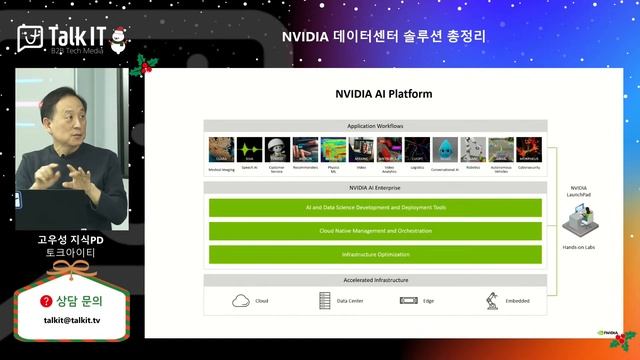
Task: Click the talkit@talkit.tv email address
Action: [x=72, y=320]
